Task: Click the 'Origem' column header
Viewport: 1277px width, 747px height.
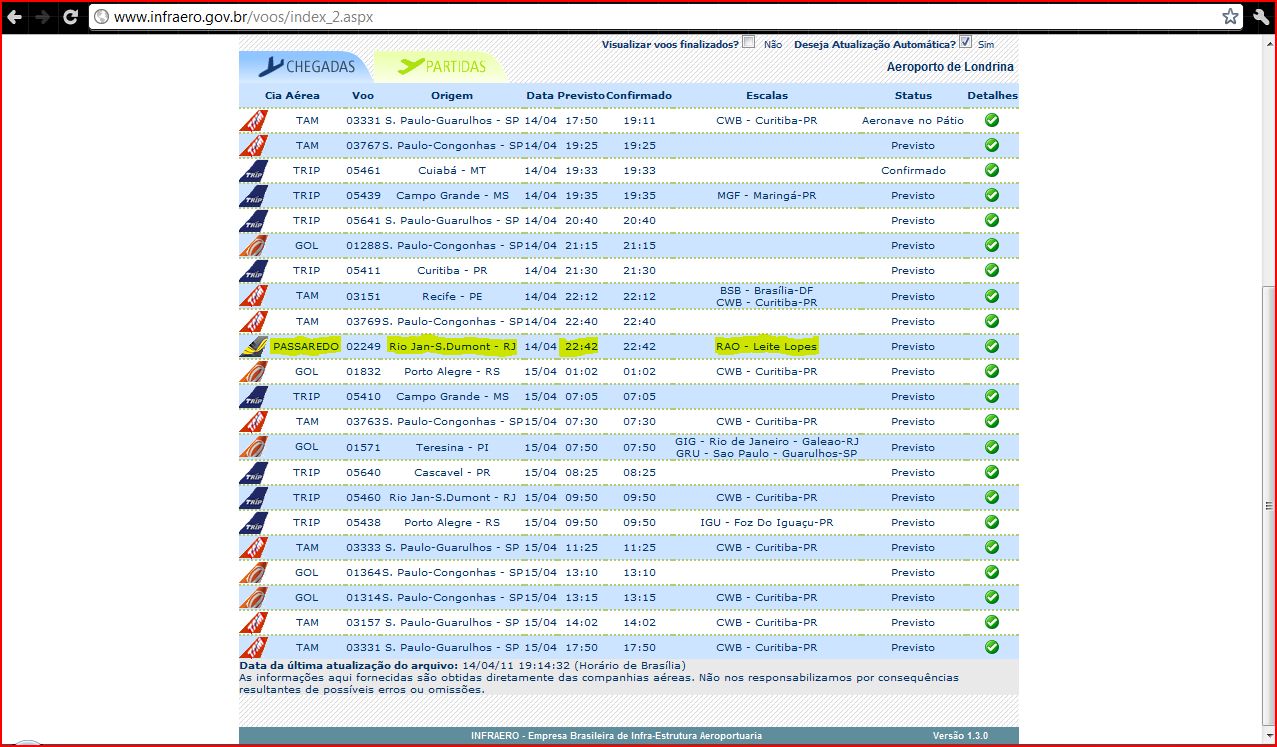Action: pos(451,96)
